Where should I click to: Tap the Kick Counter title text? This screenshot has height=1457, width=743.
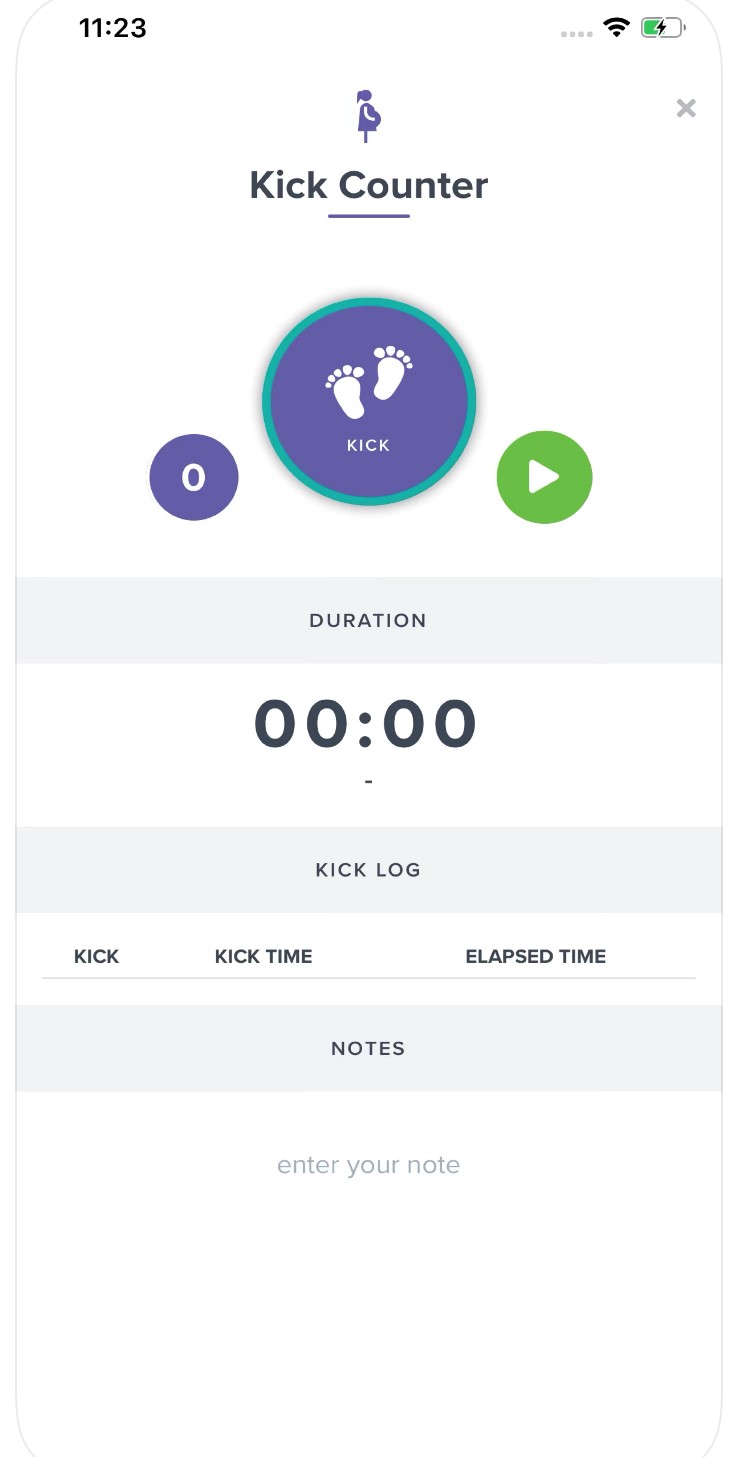368,185
